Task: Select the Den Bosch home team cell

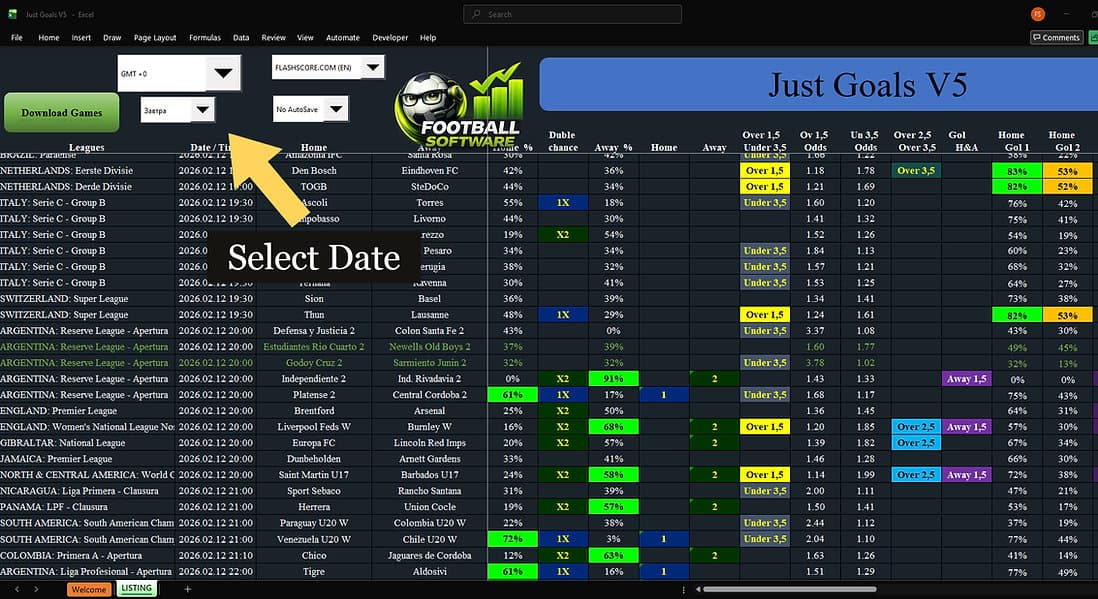Action: (314, 170)
